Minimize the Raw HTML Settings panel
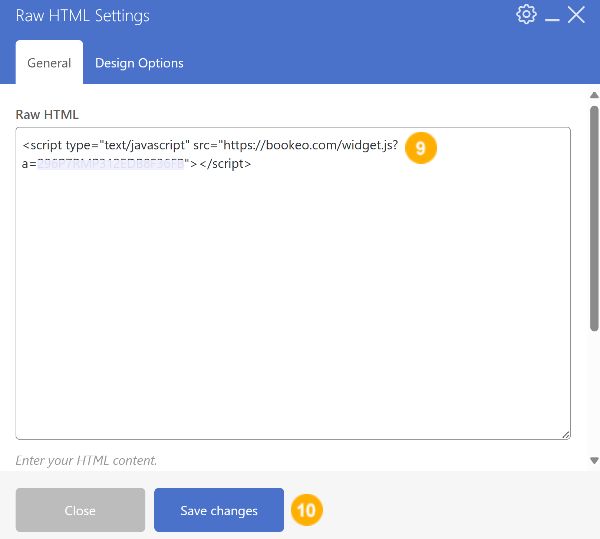Screen dimensions: 600x539 [552, 19]
